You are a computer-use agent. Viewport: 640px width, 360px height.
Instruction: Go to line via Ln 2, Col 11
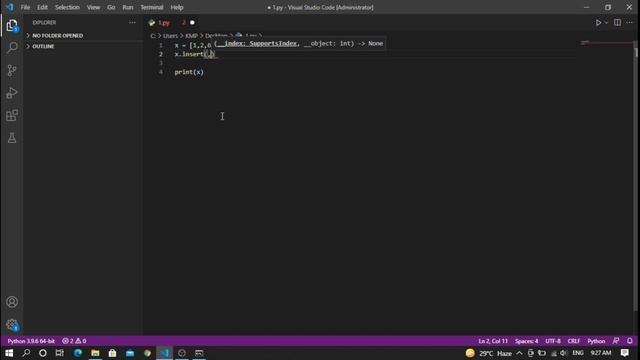tap(493, 341)
